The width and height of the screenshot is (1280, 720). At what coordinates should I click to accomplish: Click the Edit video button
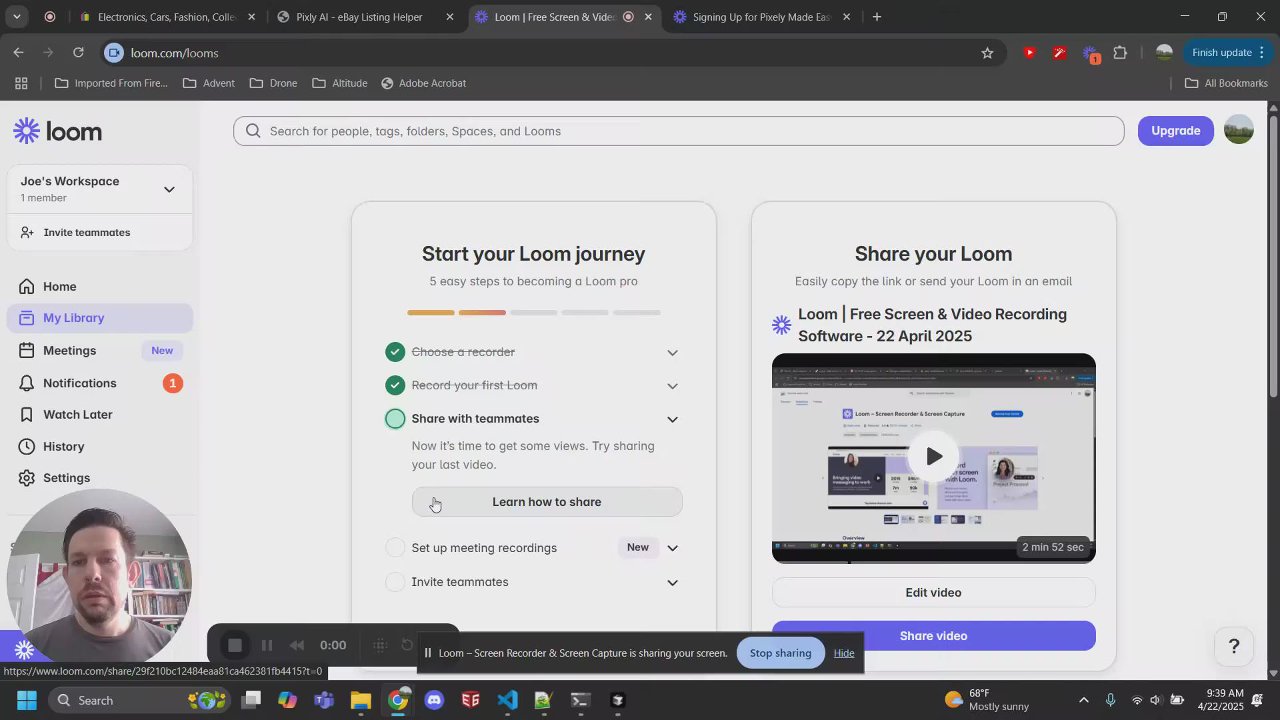point(933,592)
